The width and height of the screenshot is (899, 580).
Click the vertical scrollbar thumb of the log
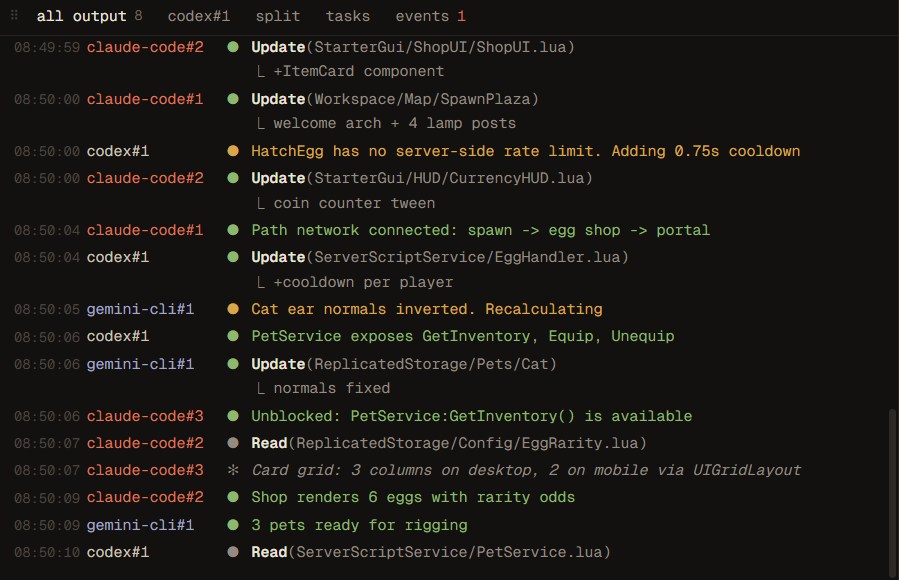[x=892, y=493]
